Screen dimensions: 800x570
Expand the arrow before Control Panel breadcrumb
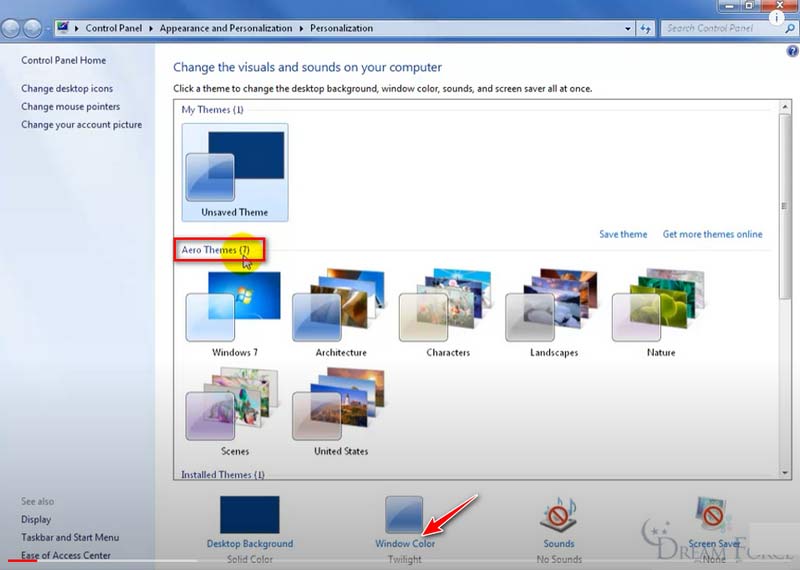tap(77, 29)
